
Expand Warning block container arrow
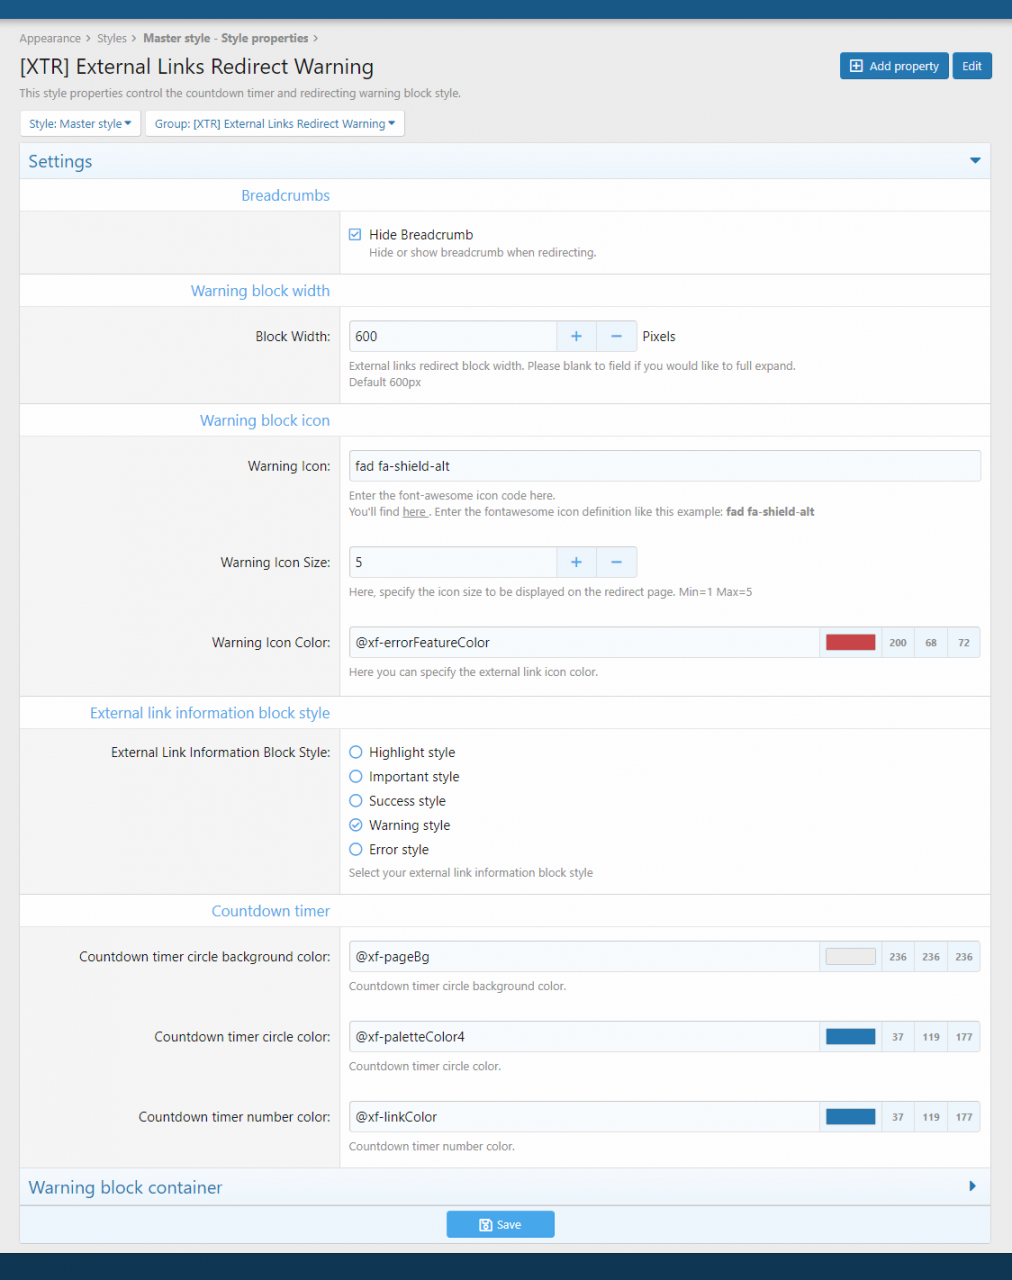[972, 1187]
